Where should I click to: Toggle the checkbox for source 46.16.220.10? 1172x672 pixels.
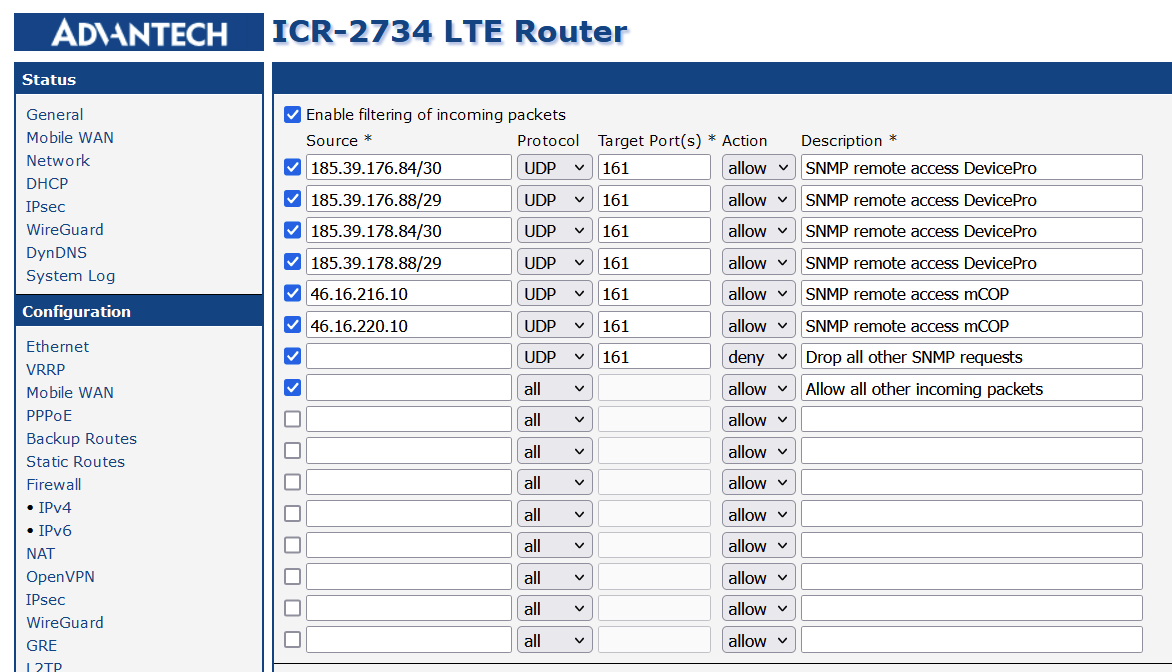coord(292,324)
